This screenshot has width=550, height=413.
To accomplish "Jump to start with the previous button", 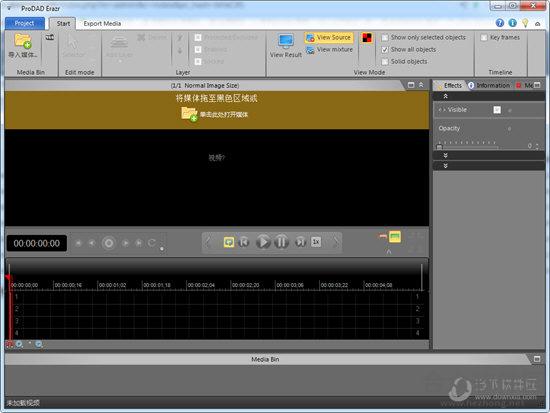I will (x=244, y=242).
